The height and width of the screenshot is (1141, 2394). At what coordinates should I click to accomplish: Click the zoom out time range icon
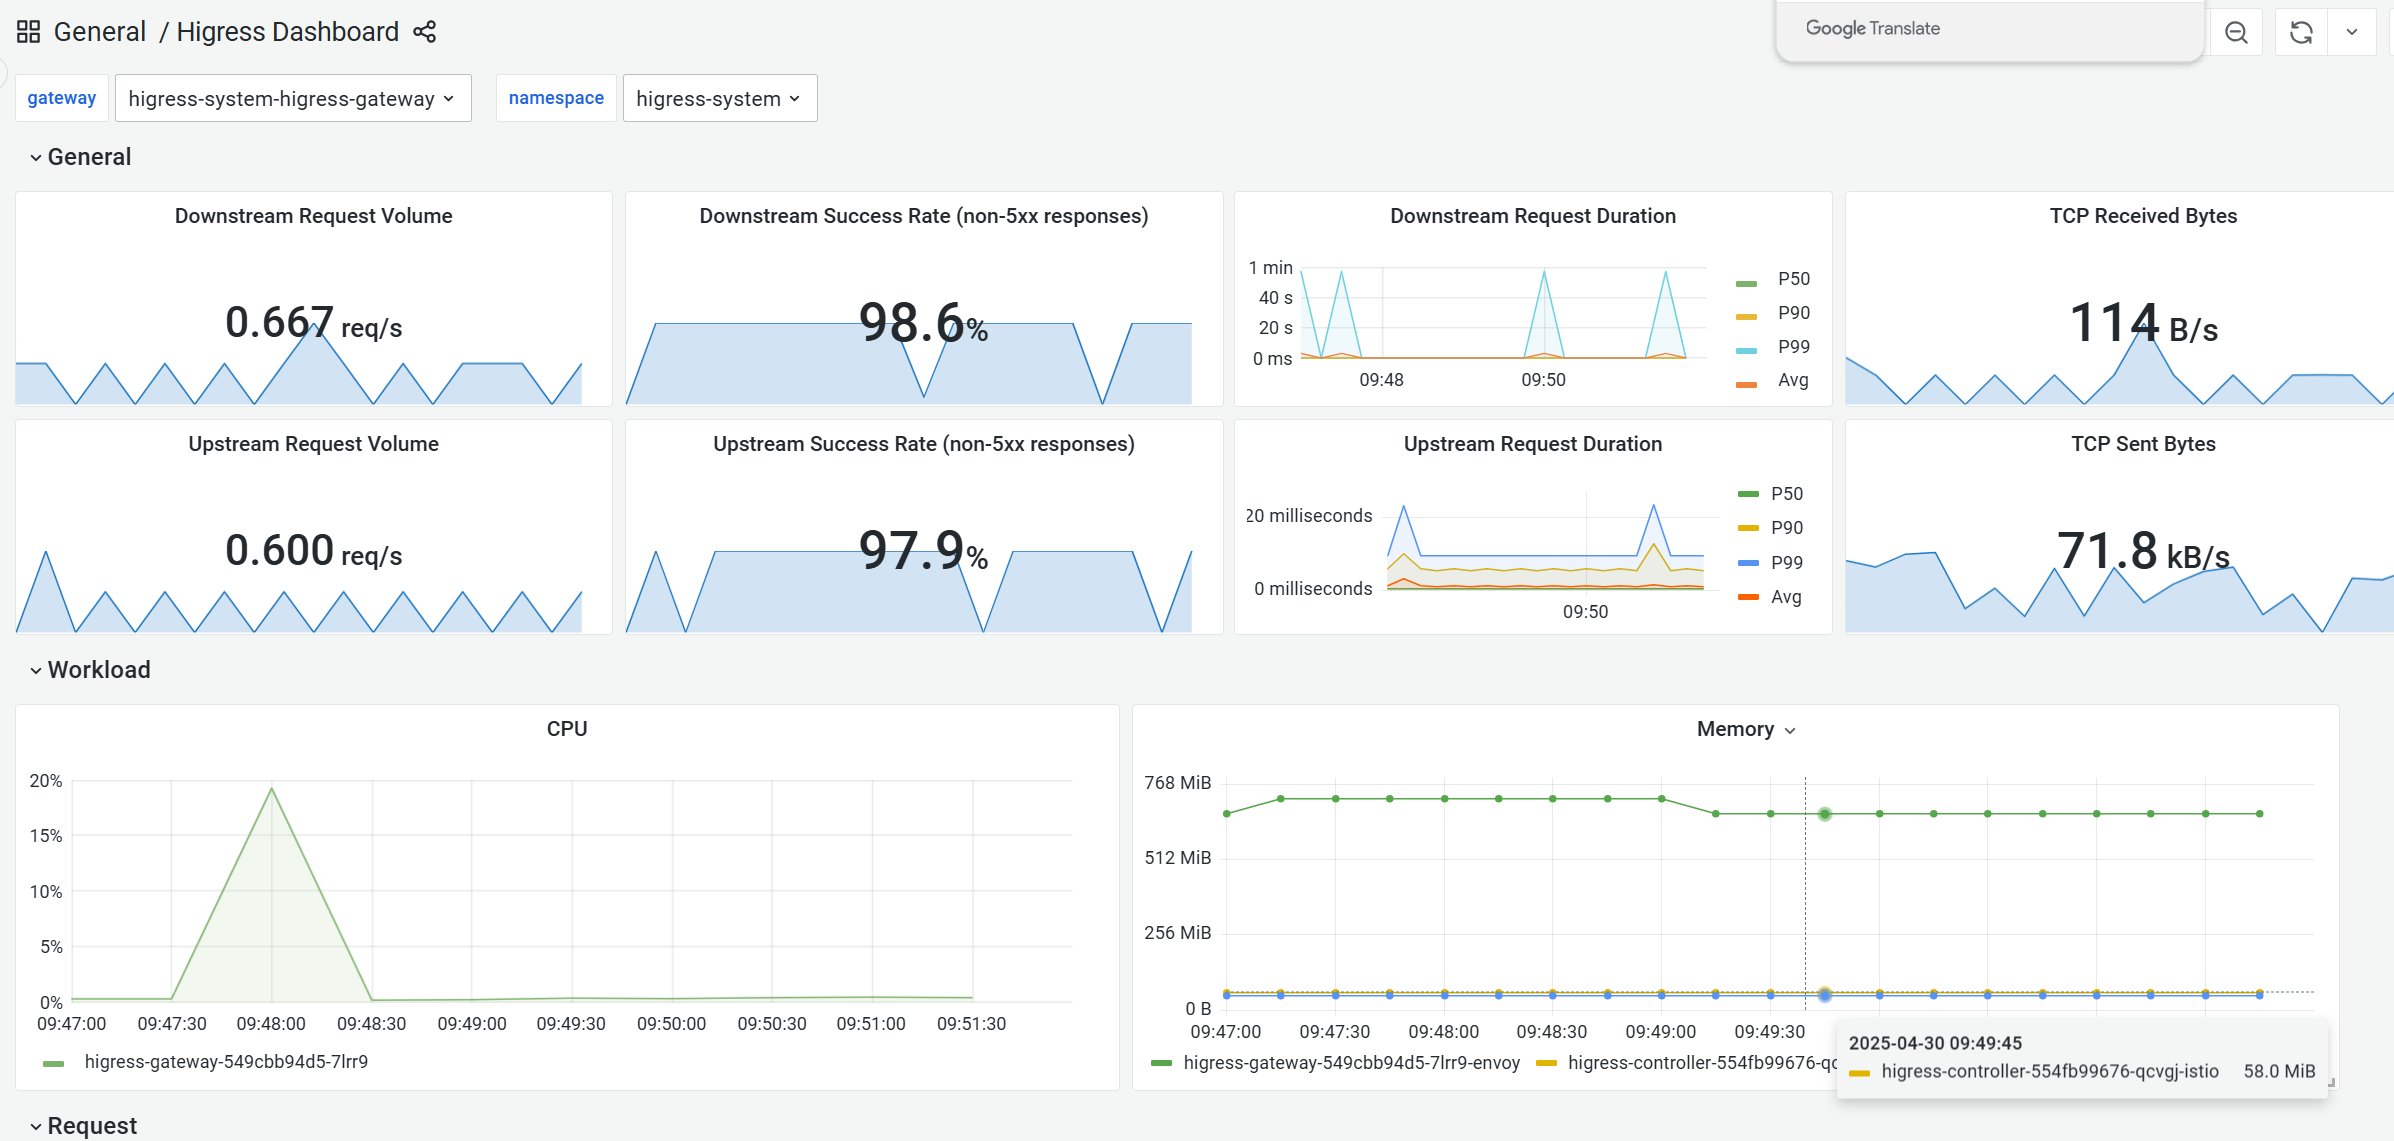[2236, 33]
